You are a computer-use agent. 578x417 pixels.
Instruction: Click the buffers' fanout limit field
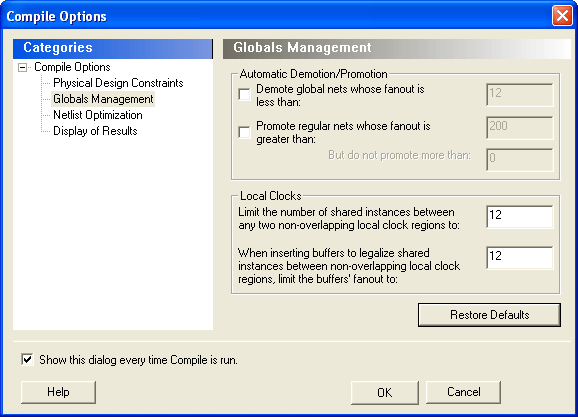point(519,257)
